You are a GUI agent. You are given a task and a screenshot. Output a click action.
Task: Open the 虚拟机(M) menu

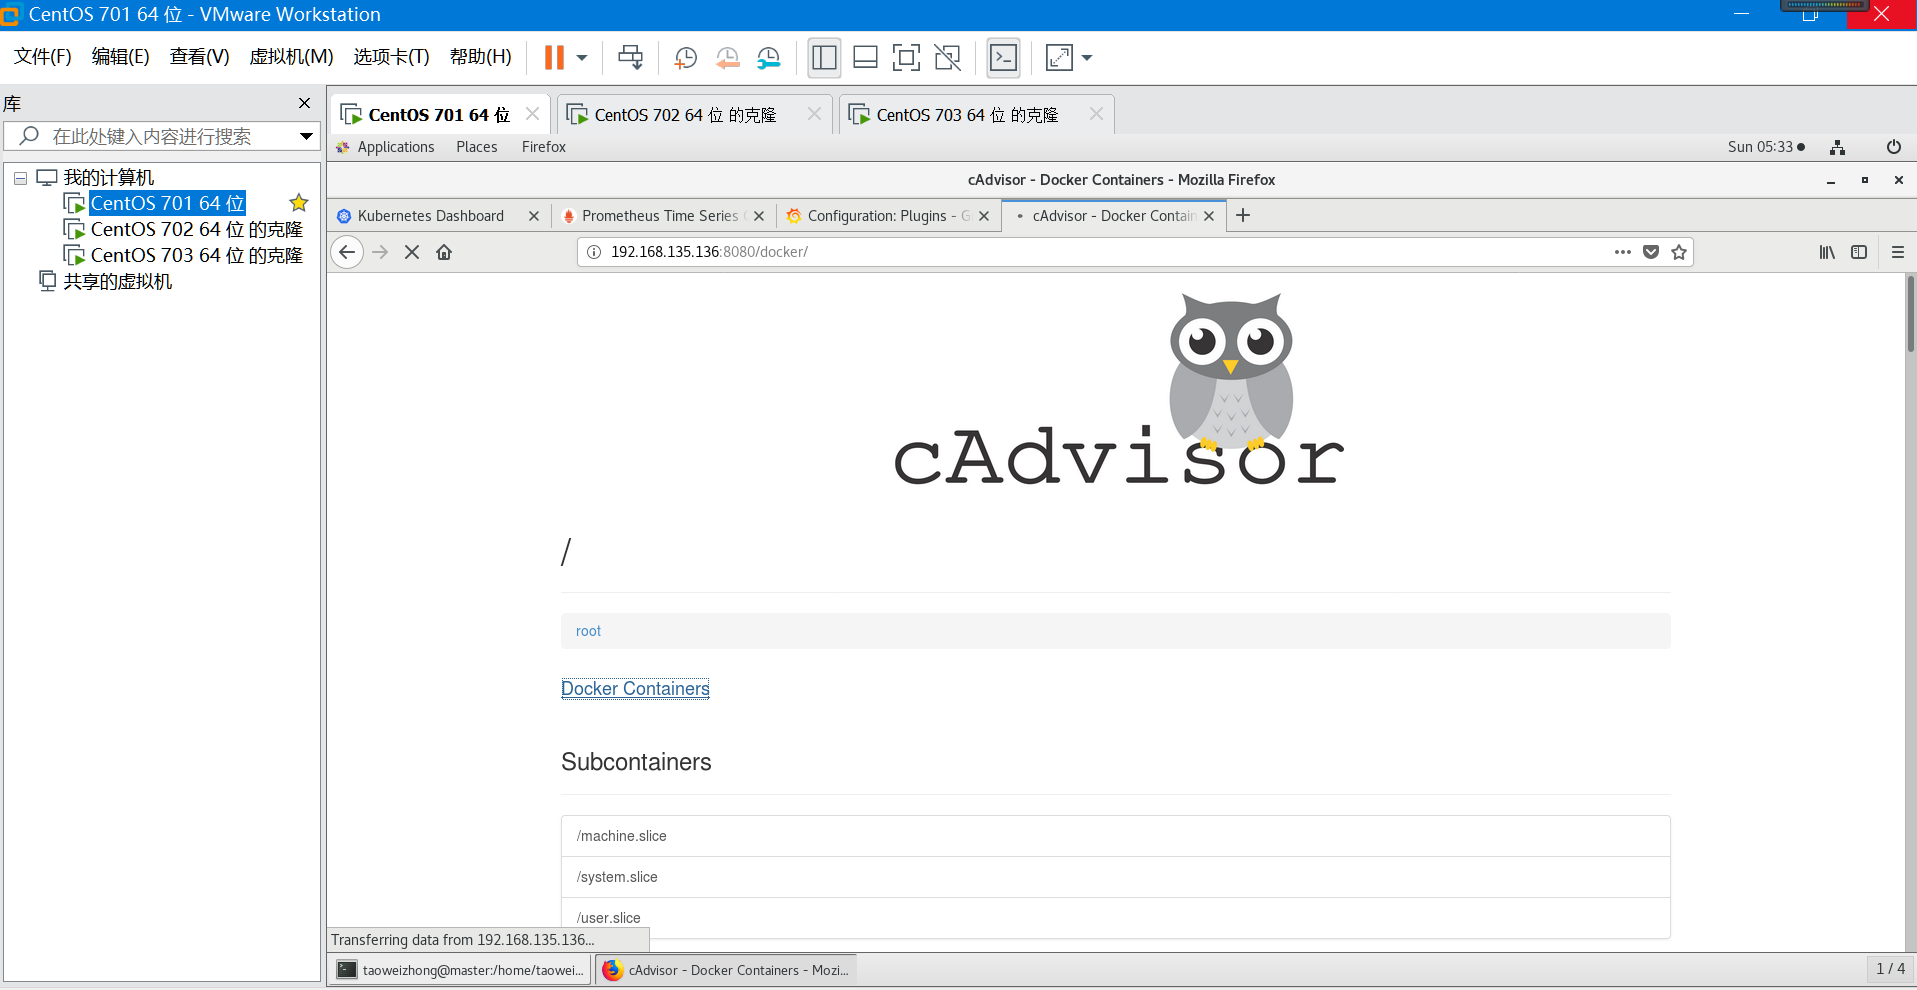click(291, 57)
